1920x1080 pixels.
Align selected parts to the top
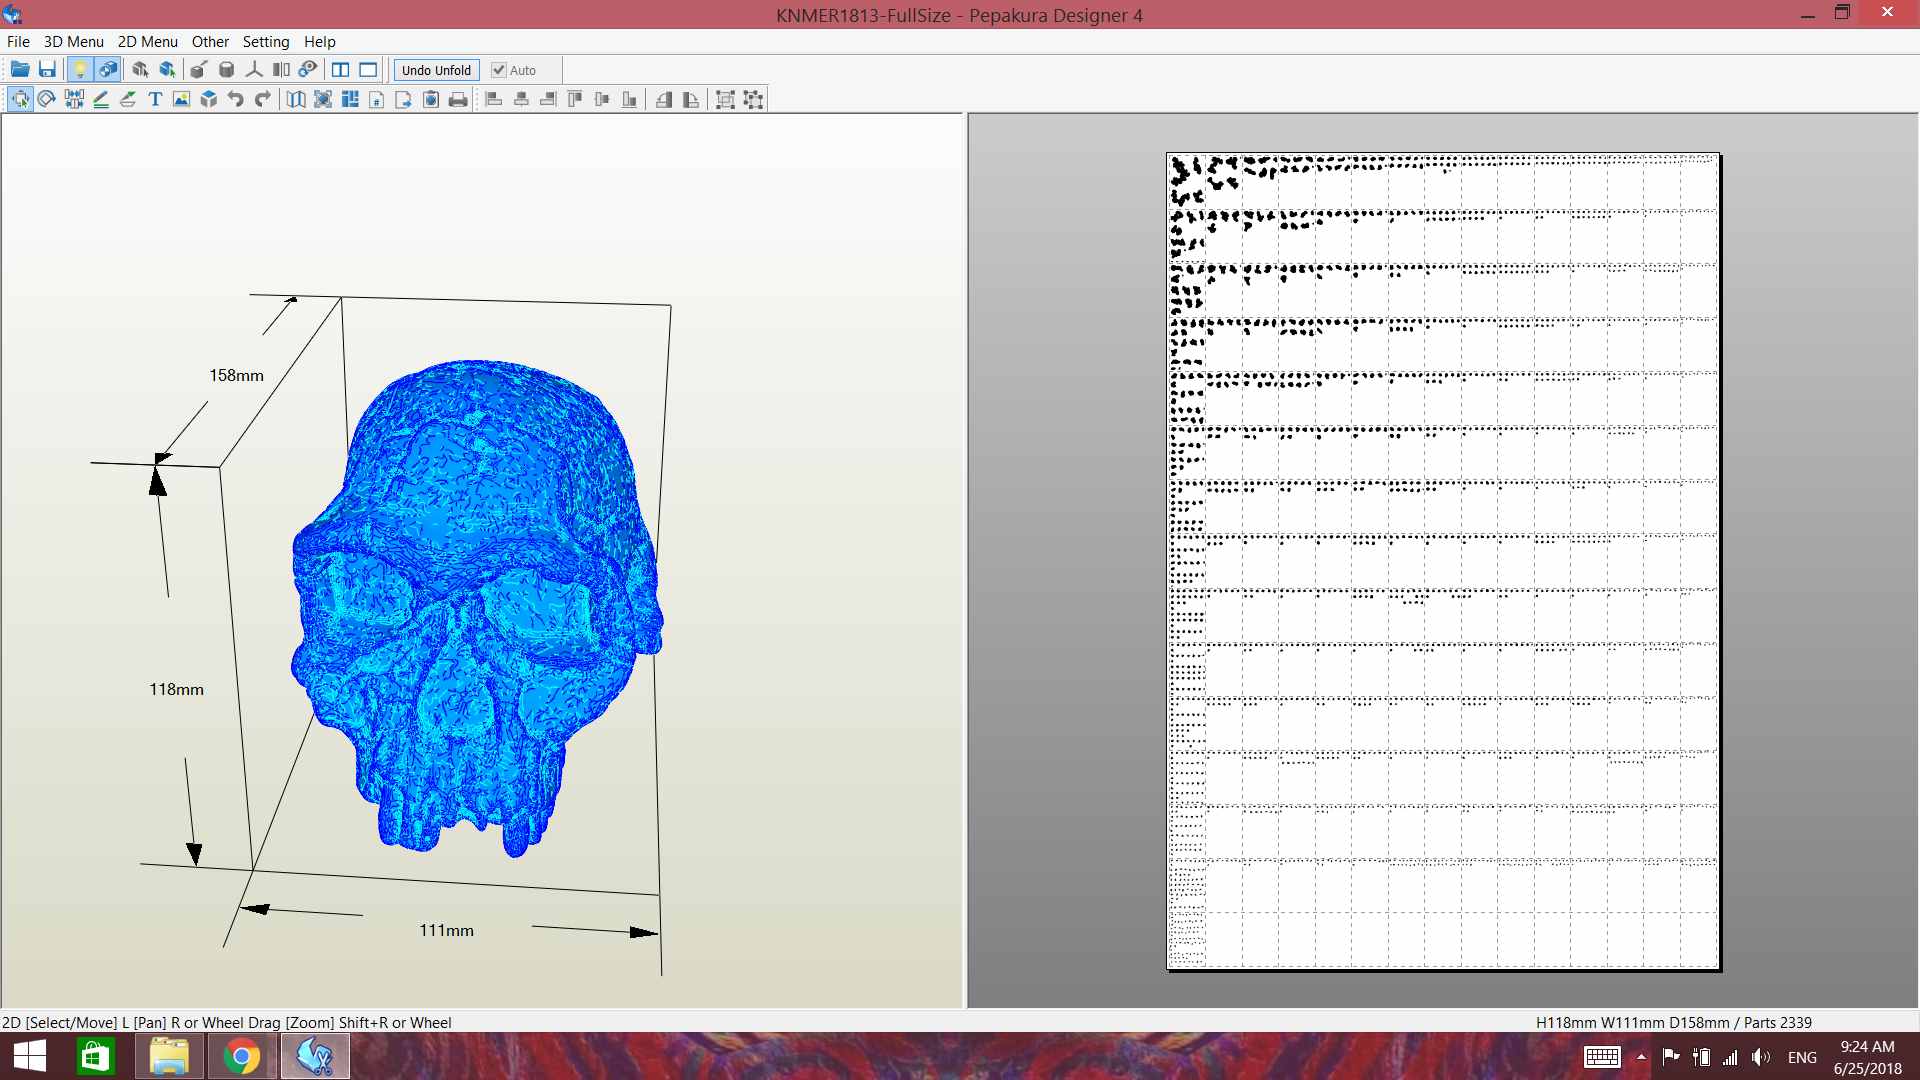(575, 99)
